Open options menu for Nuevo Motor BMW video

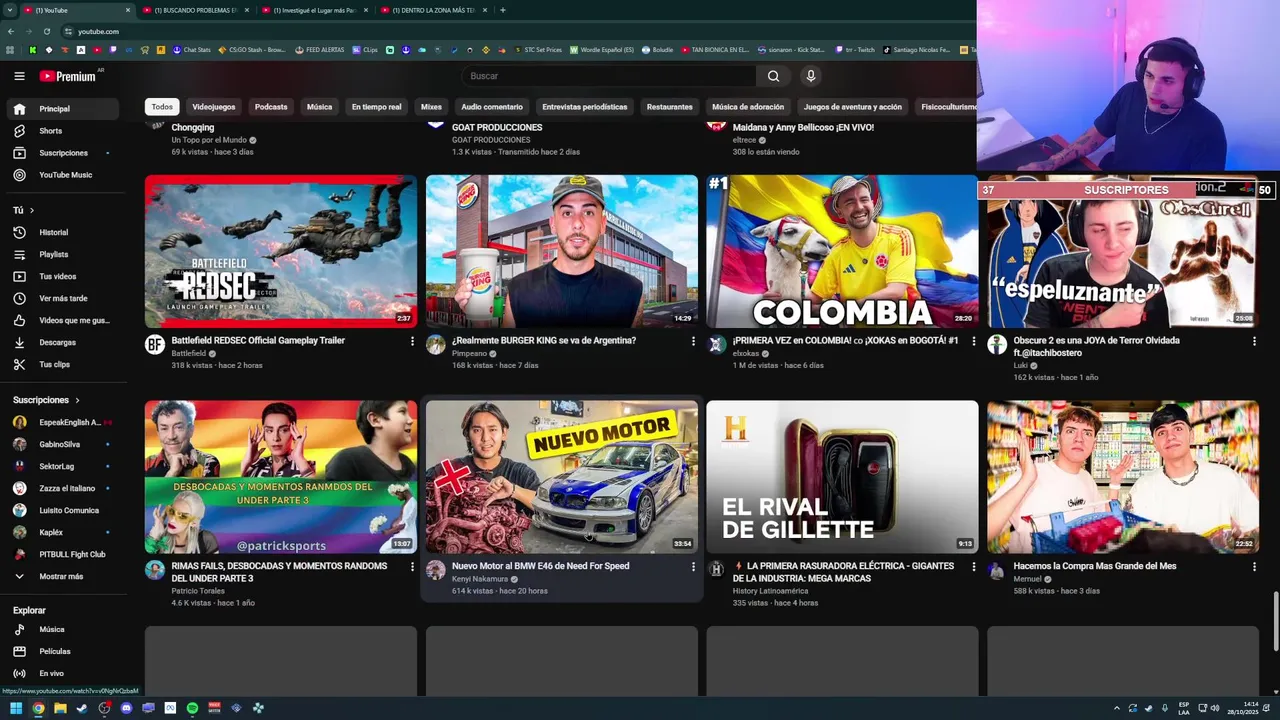693,567
